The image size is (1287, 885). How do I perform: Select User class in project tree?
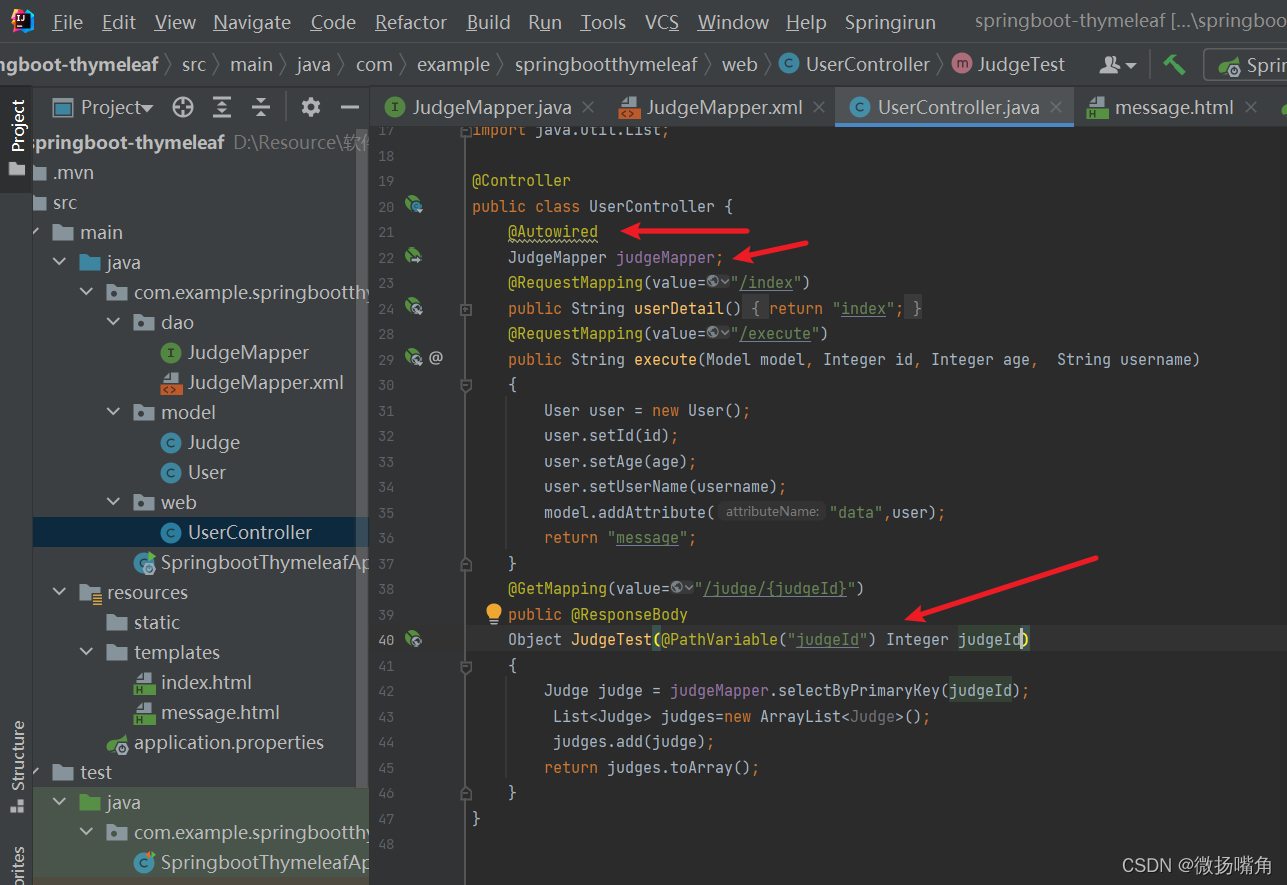[x=193, y=472]
